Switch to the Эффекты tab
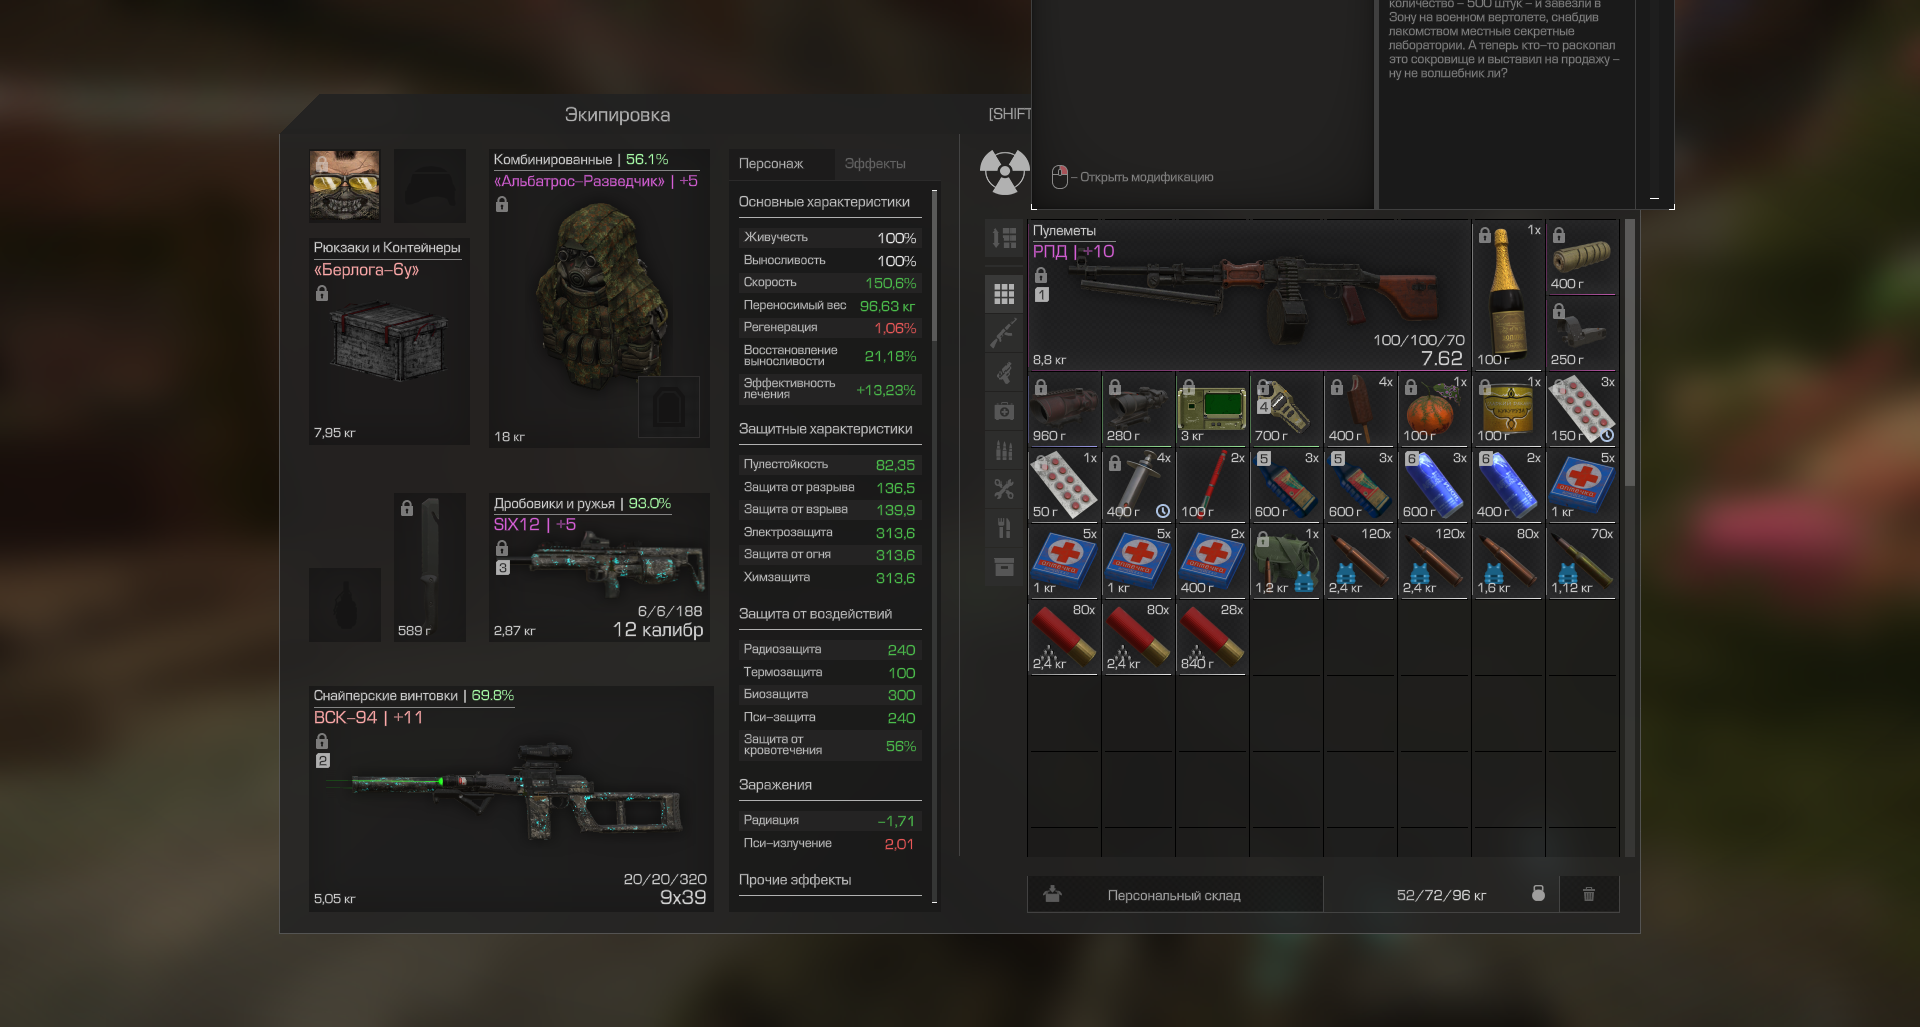The height and width of the screenshot is (1027, 1920). click(x=875, y=164)
